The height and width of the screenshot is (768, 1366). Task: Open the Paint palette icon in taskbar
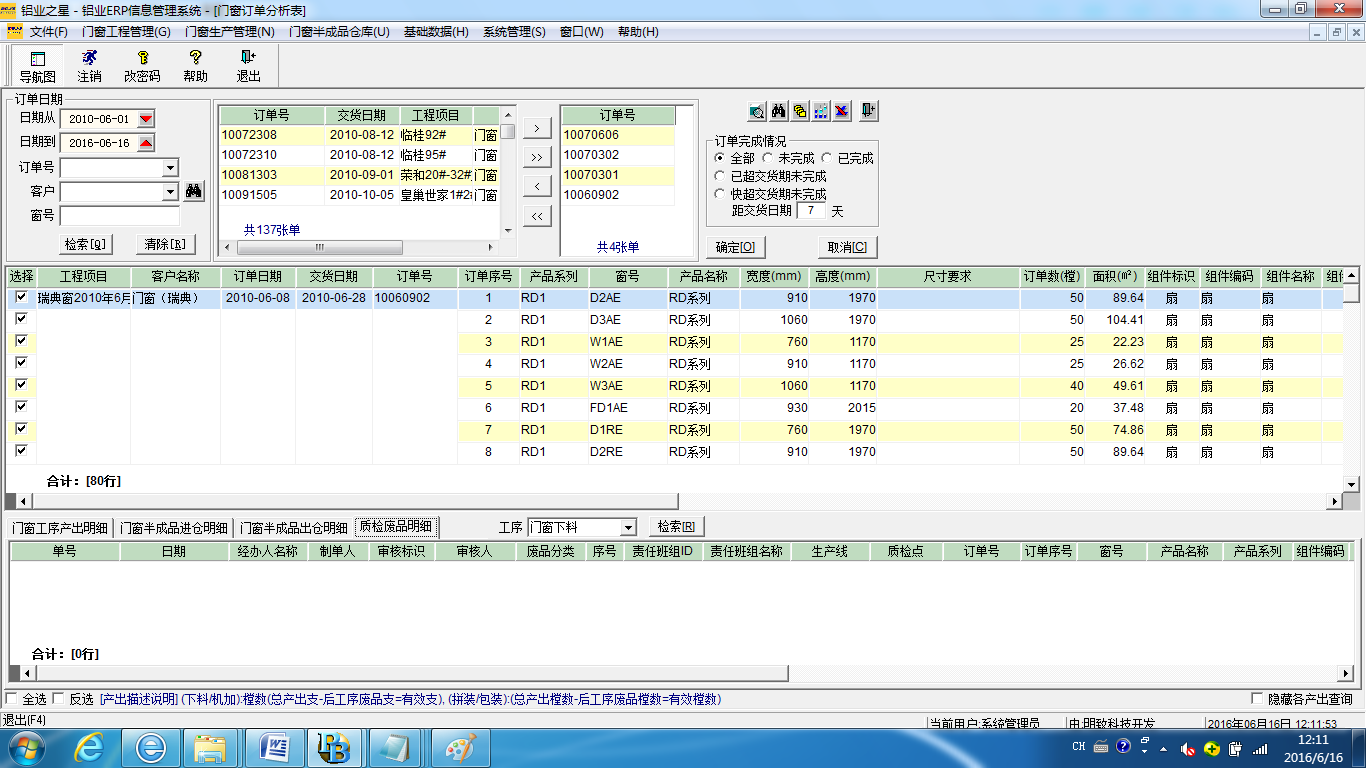[x=459, y=748]
